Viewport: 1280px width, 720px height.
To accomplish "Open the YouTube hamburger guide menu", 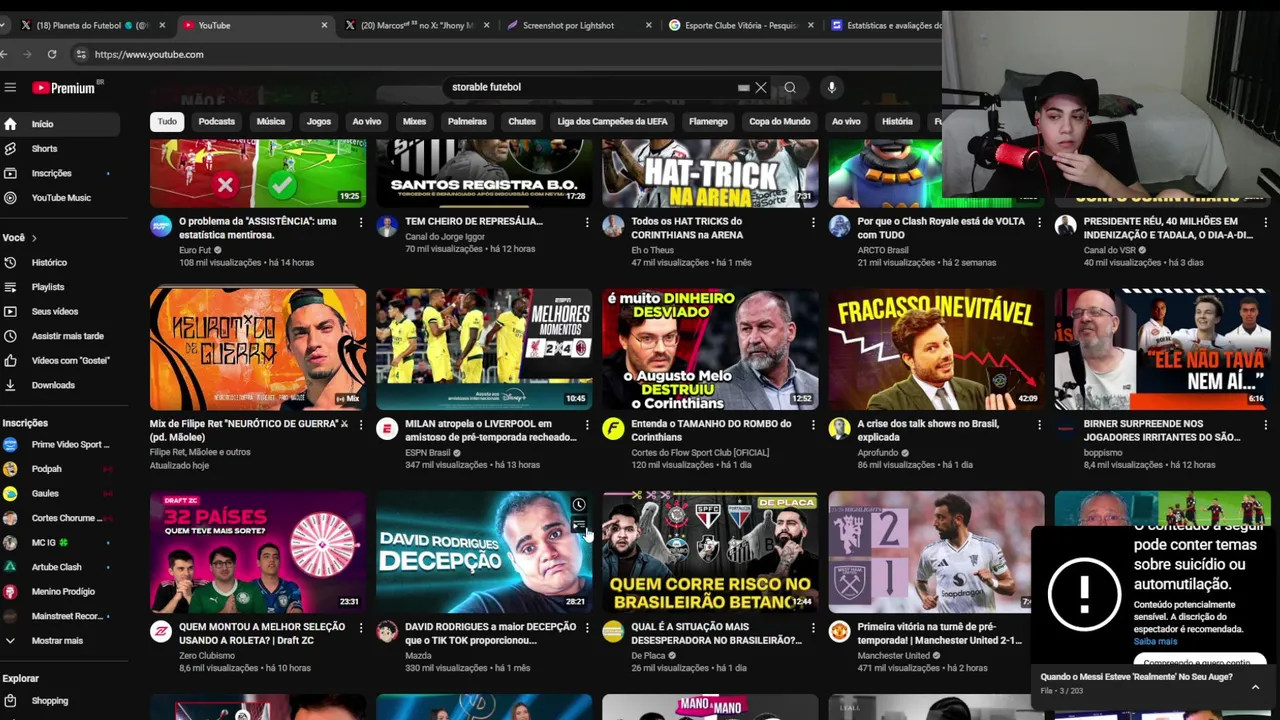I will click(10, 88).
